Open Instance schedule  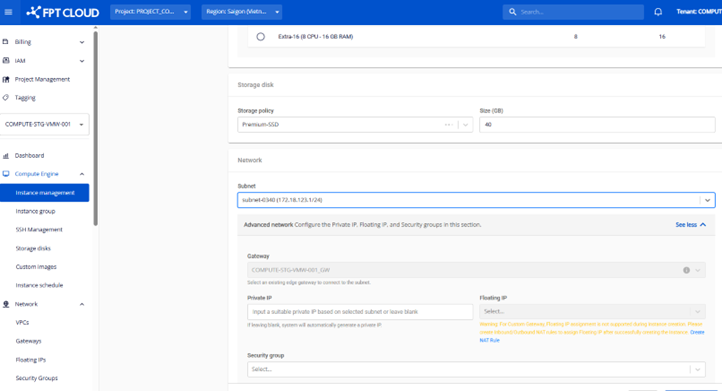[x=39, y=285]
